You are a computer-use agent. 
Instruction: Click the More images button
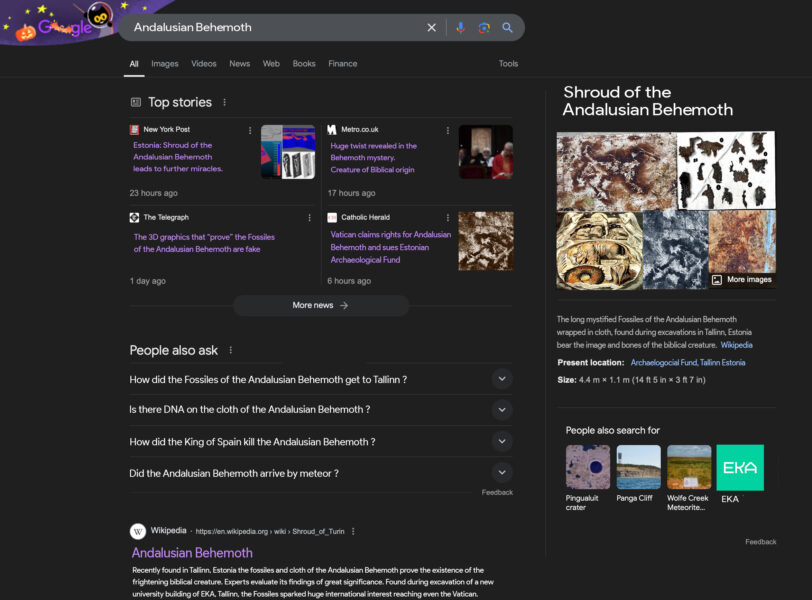742,280
